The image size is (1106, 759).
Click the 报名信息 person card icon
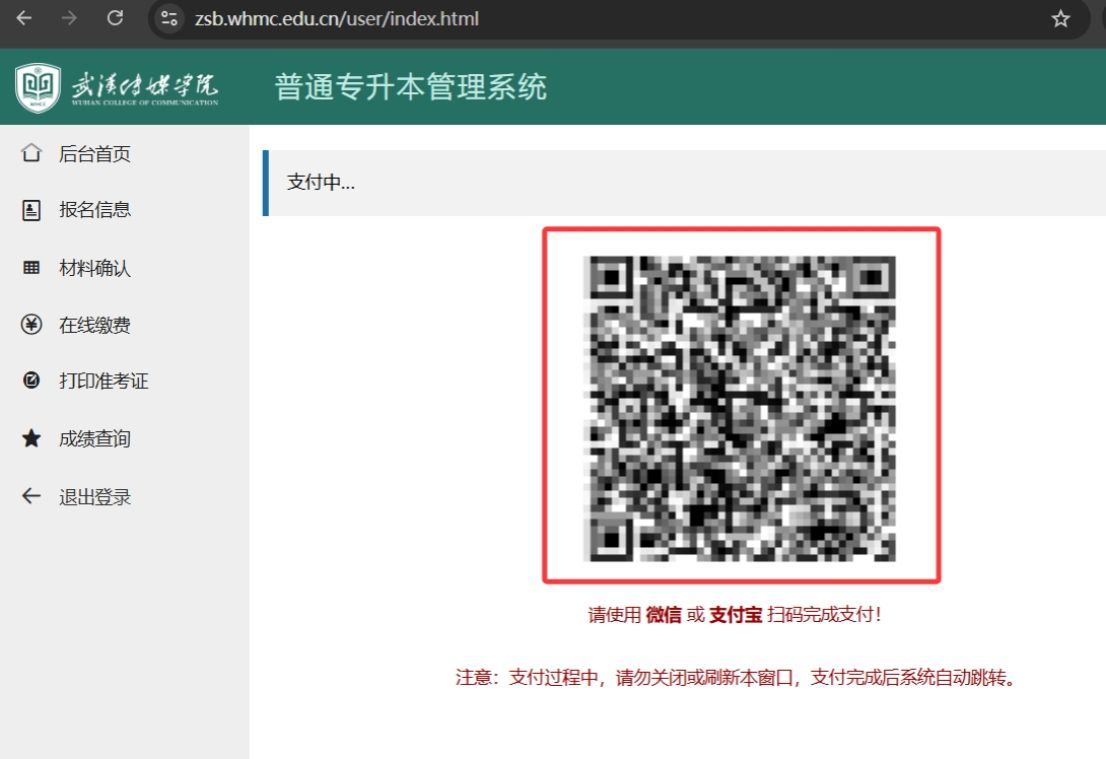pos(32,210)
